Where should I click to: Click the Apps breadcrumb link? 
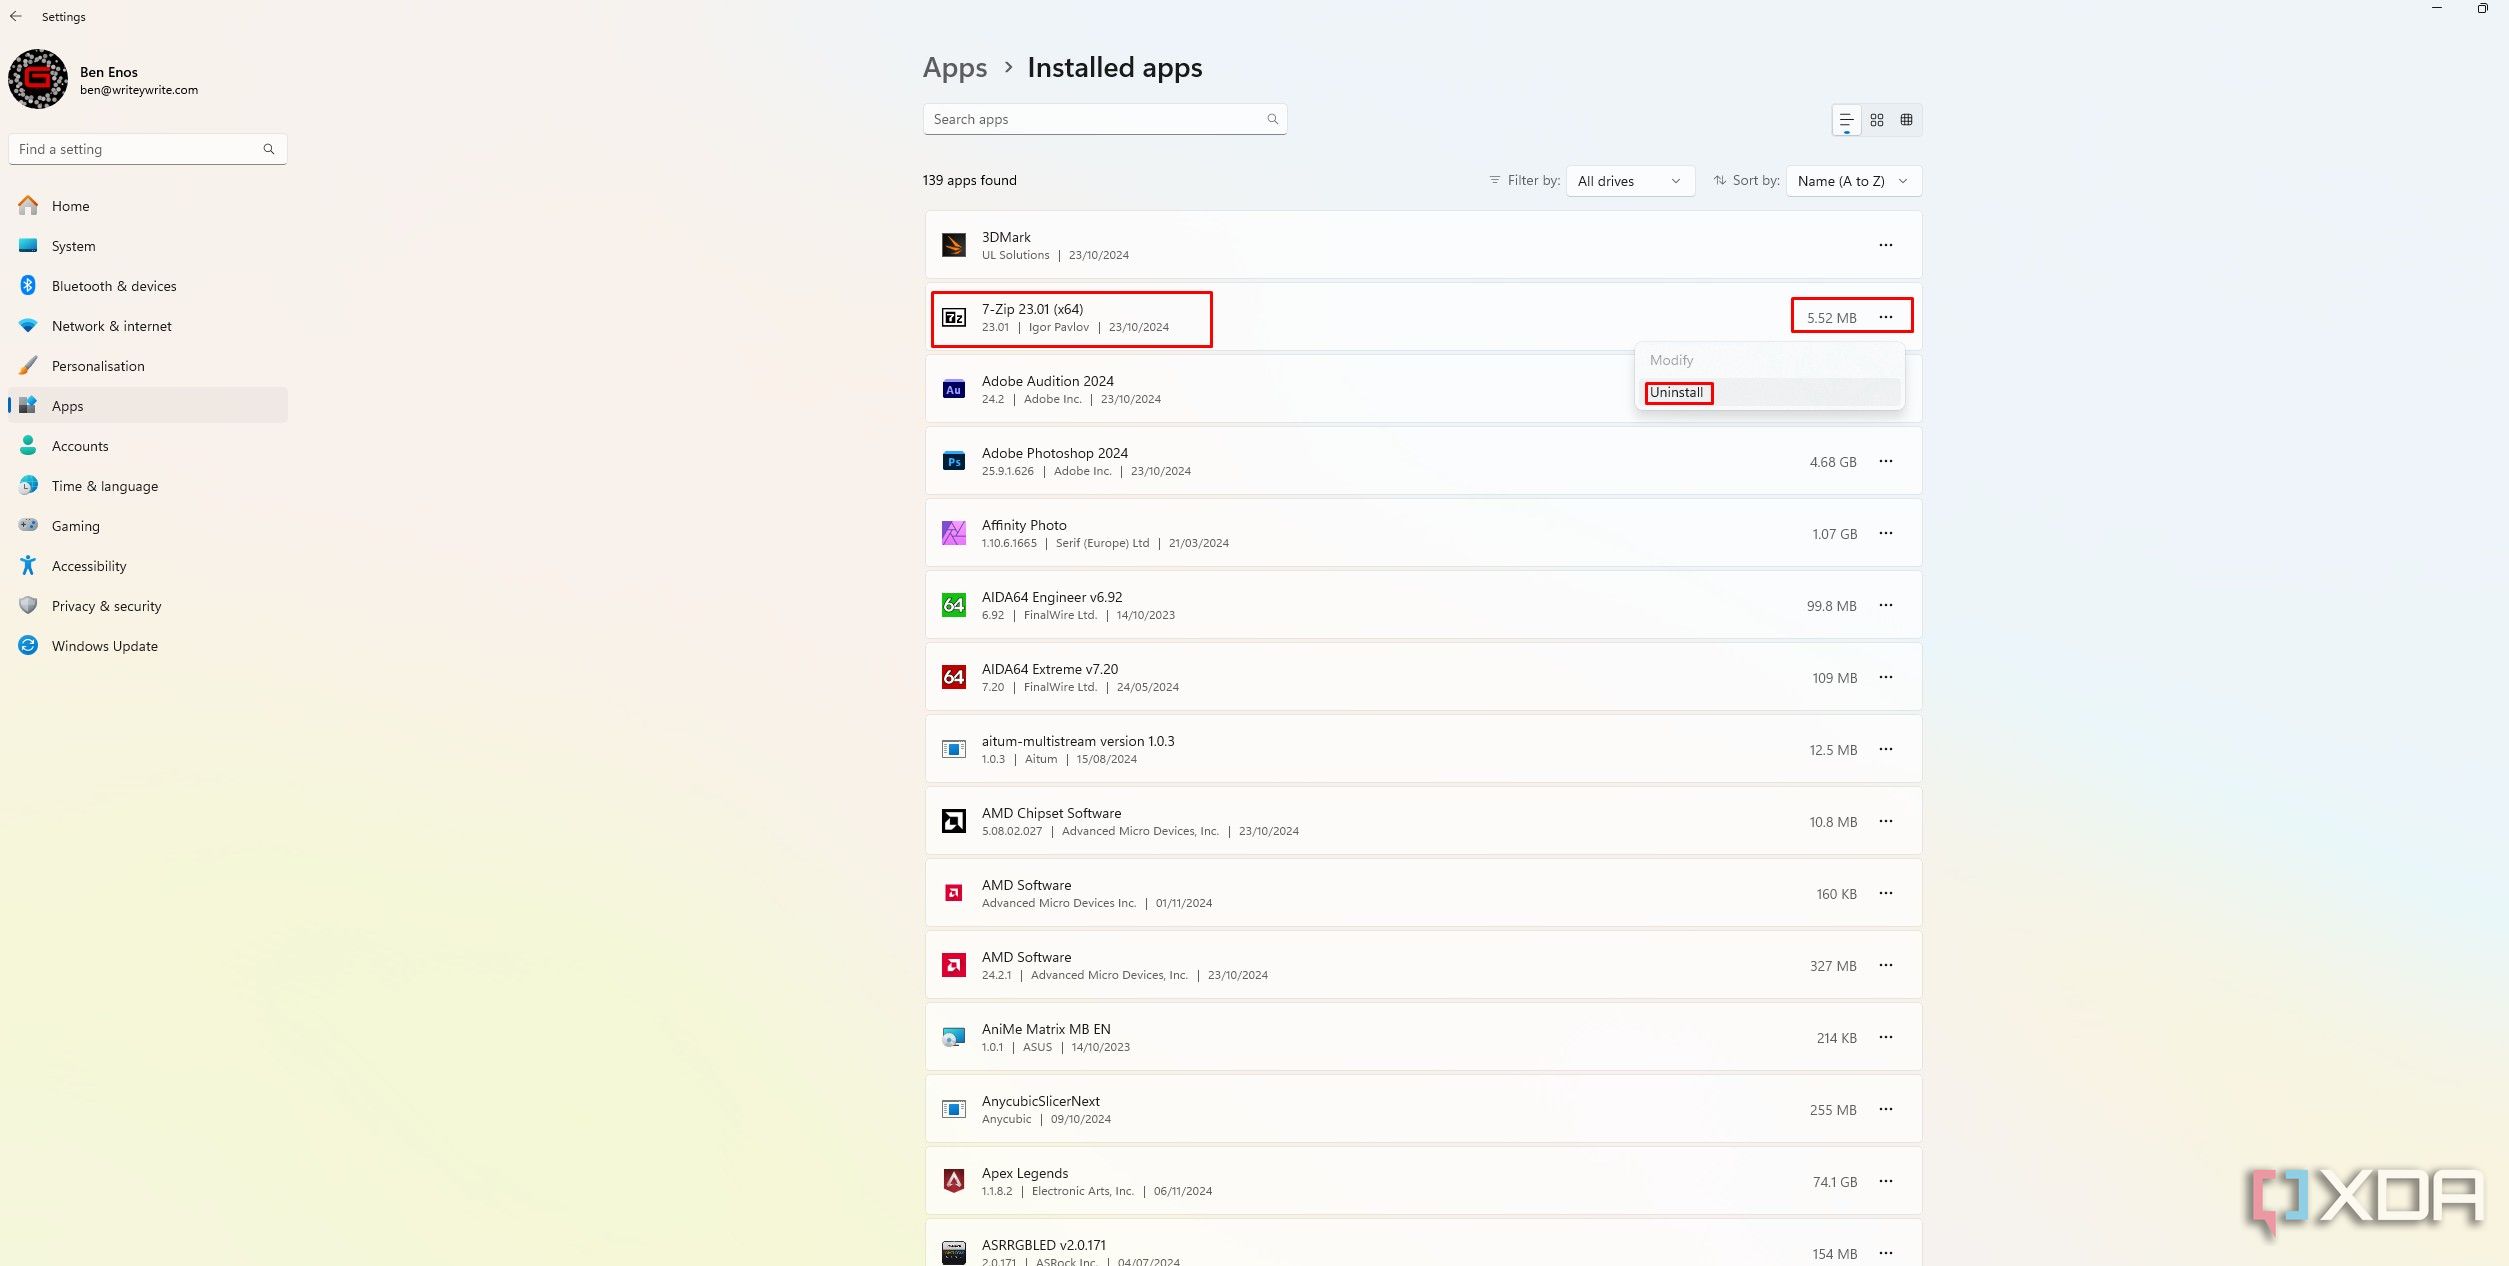[x=955, y=67]
